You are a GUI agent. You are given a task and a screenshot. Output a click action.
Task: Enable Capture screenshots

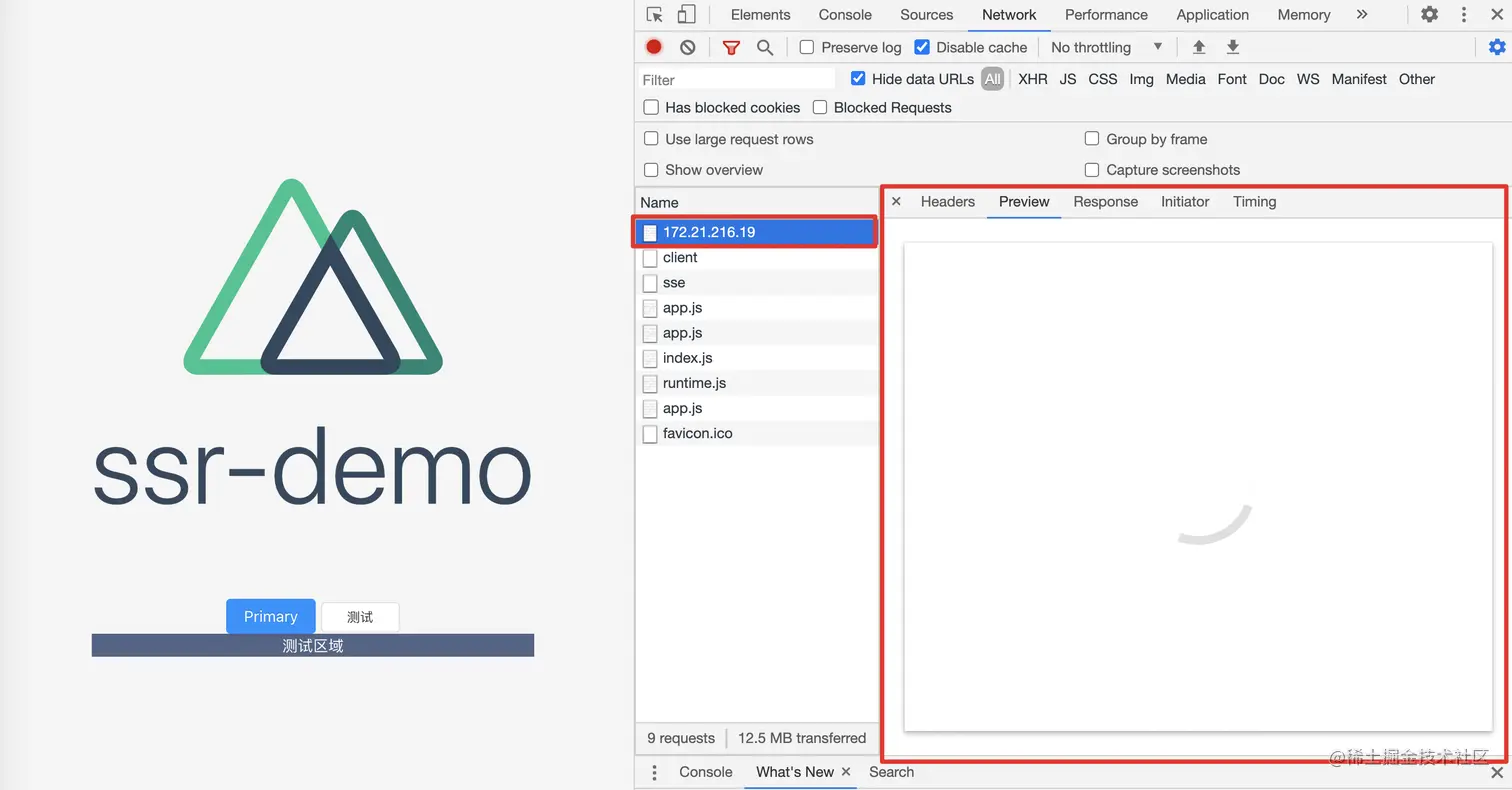[x=1092, y=170]
